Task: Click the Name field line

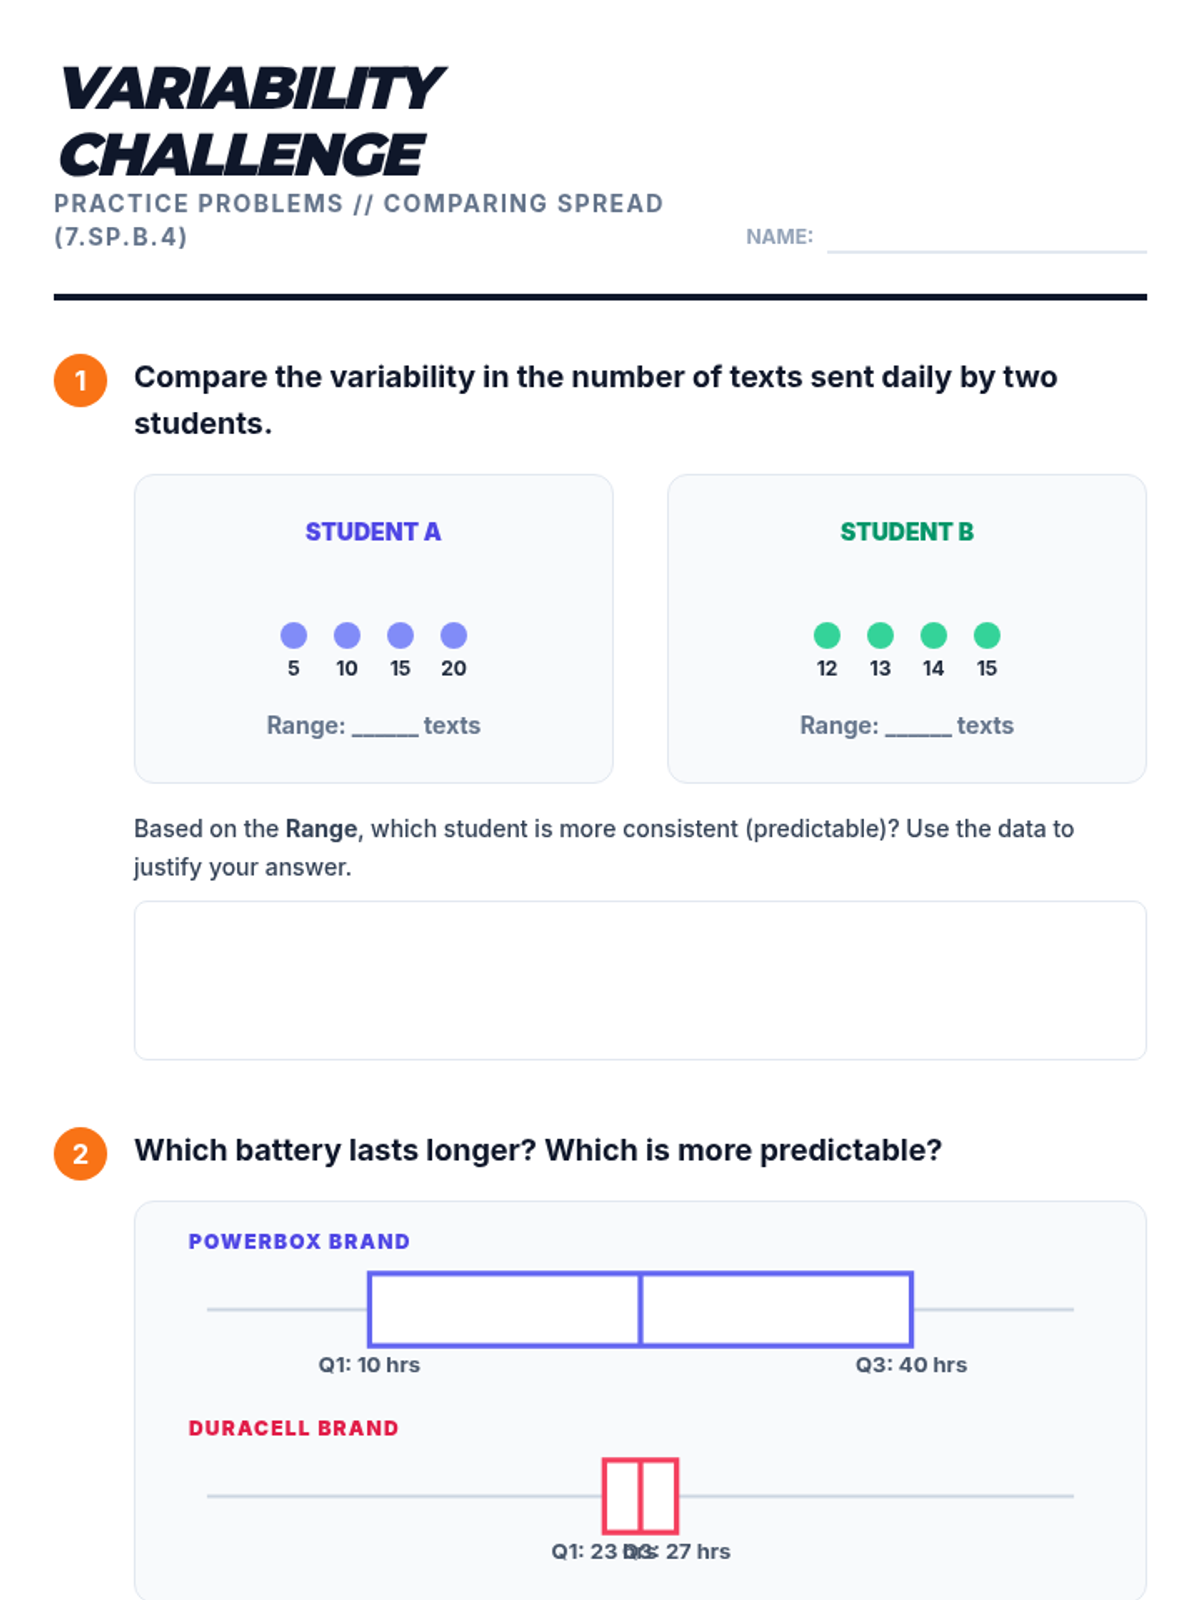Action: pos(986,240)
